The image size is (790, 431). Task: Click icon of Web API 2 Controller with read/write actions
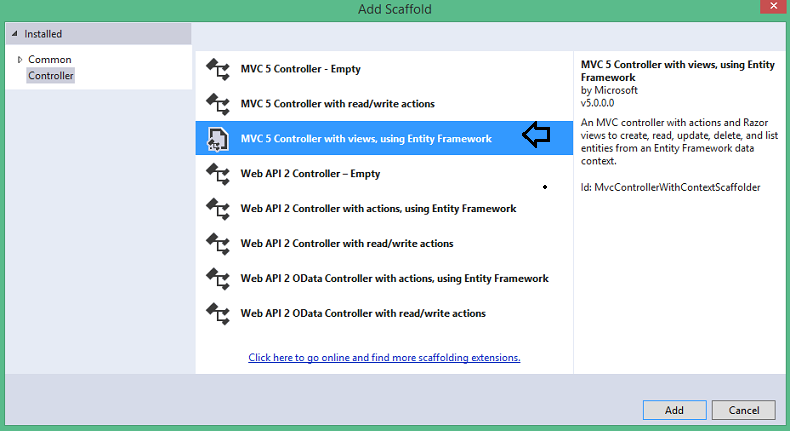218,243
